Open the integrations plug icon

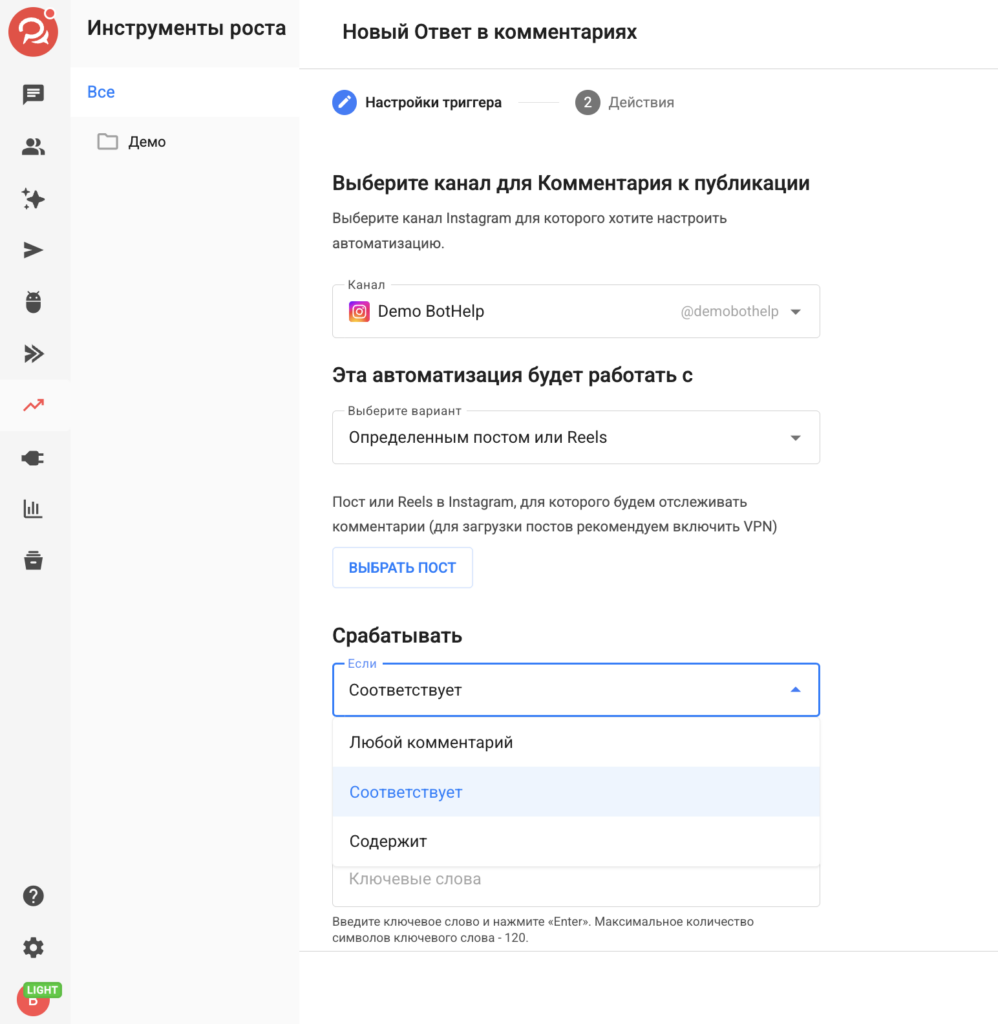point(33,458)
